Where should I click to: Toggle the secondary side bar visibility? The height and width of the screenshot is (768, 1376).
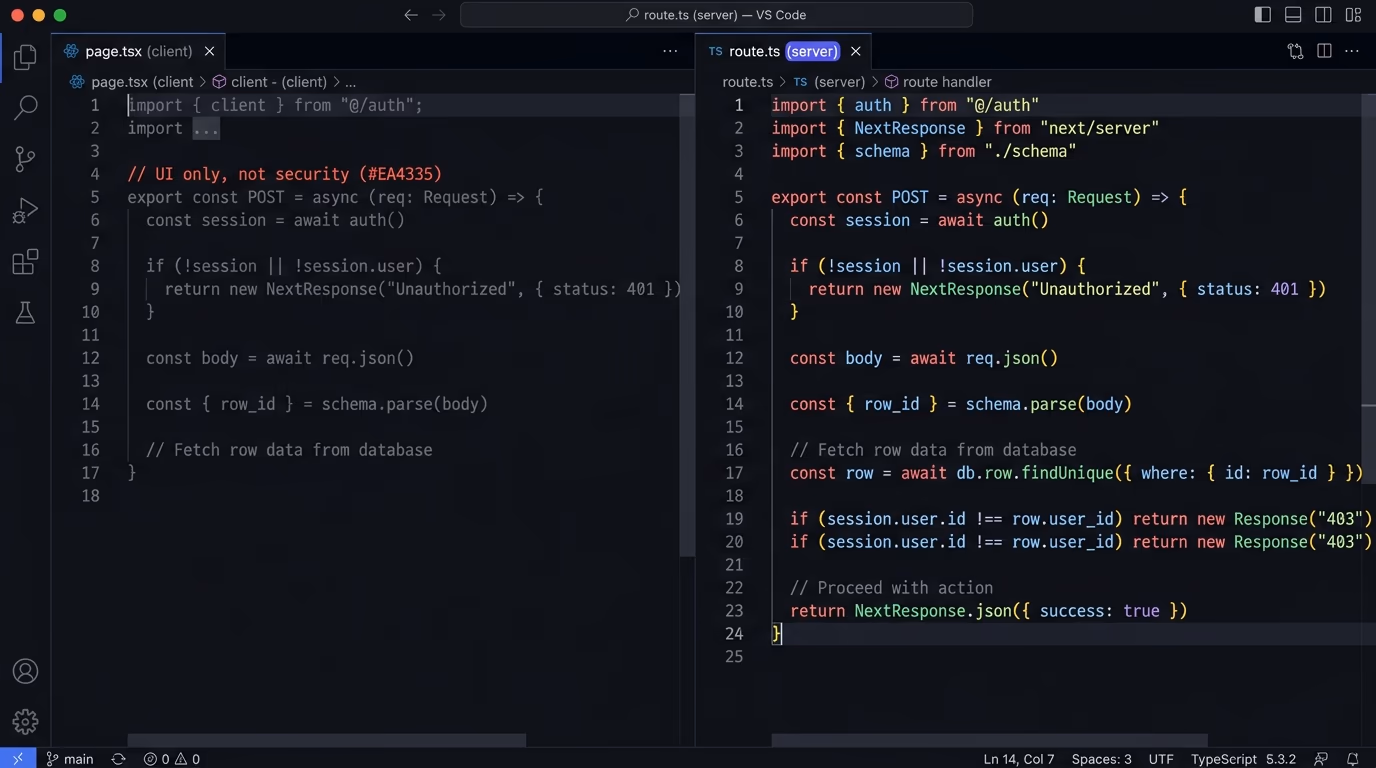coord(1323,15)
